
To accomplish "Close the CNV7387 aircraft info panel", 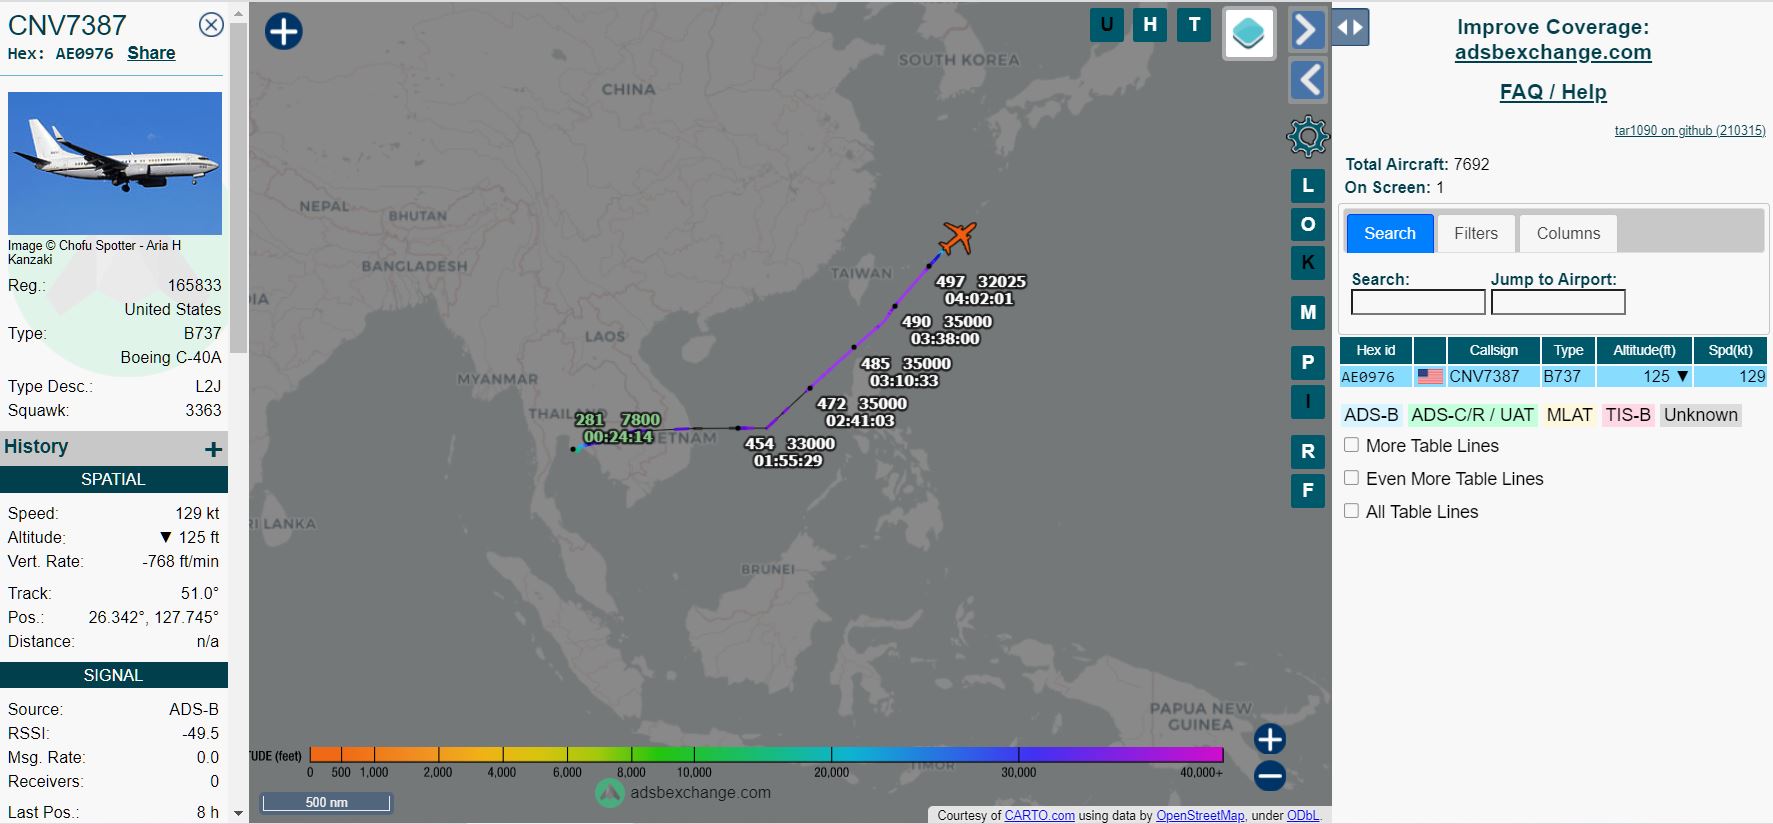I will (211, 25).
